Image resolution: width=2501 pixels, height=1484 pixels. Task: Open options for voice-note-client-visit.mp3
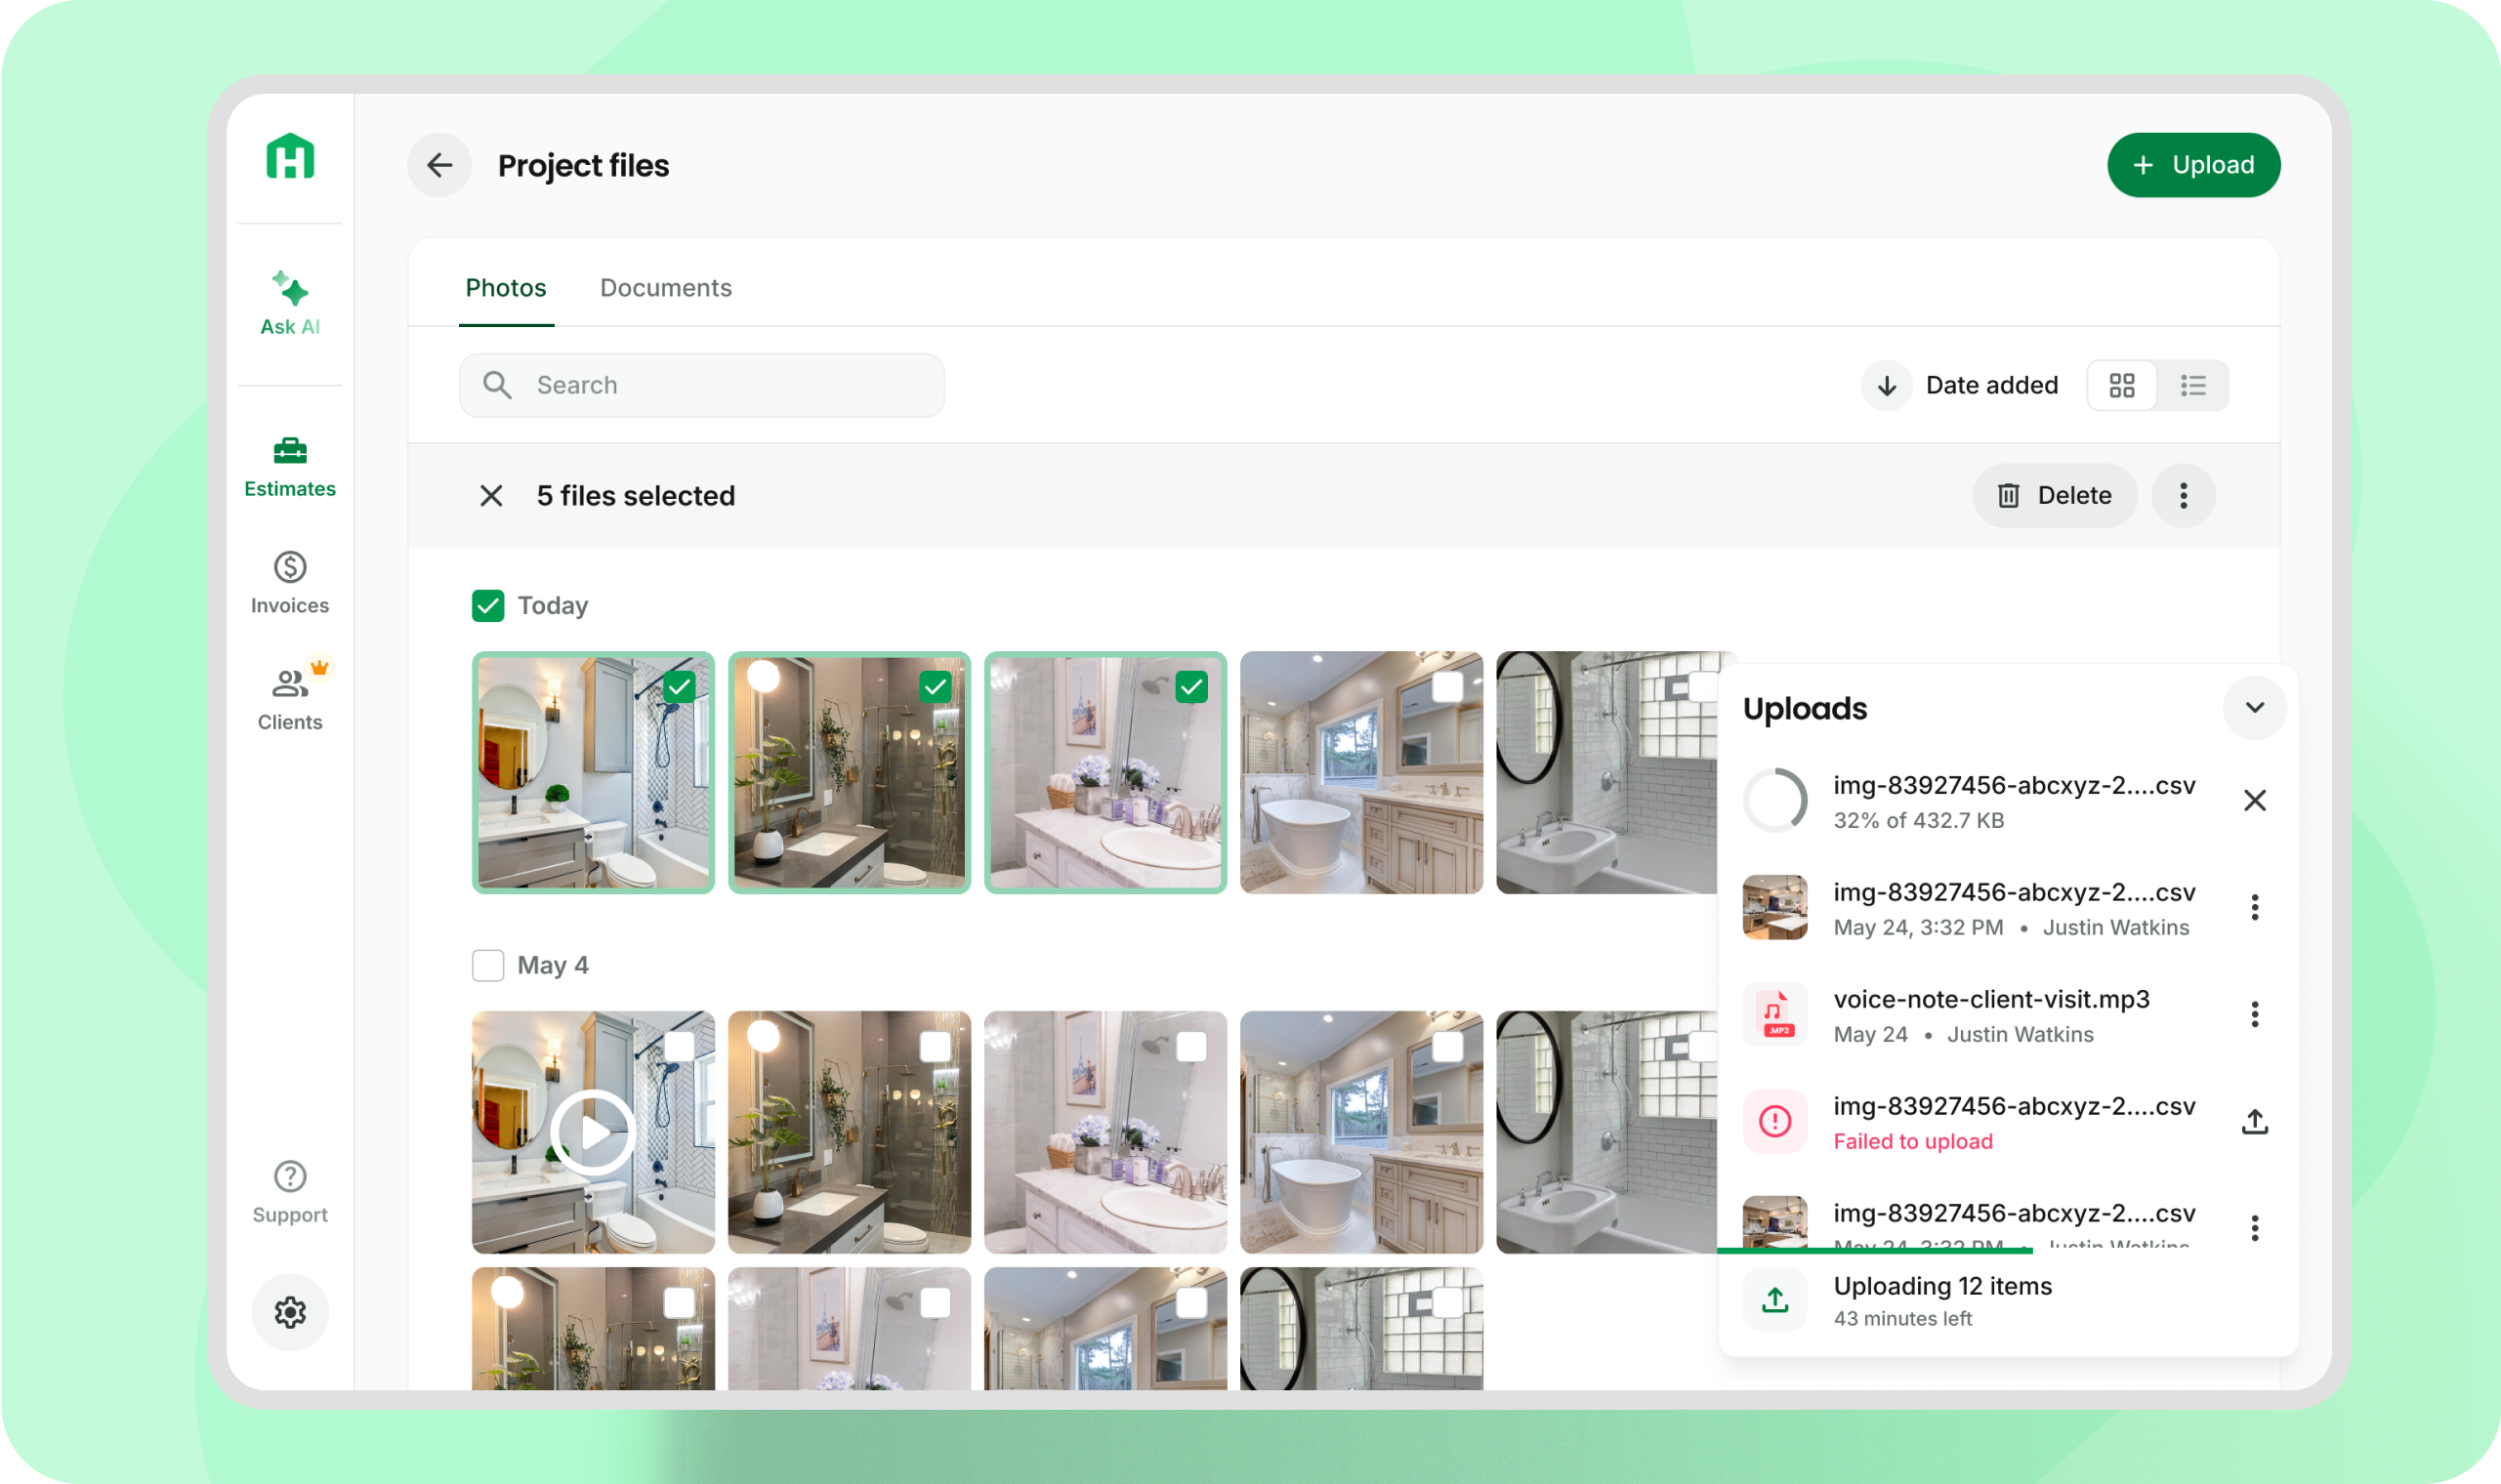coord(2255,1015)
